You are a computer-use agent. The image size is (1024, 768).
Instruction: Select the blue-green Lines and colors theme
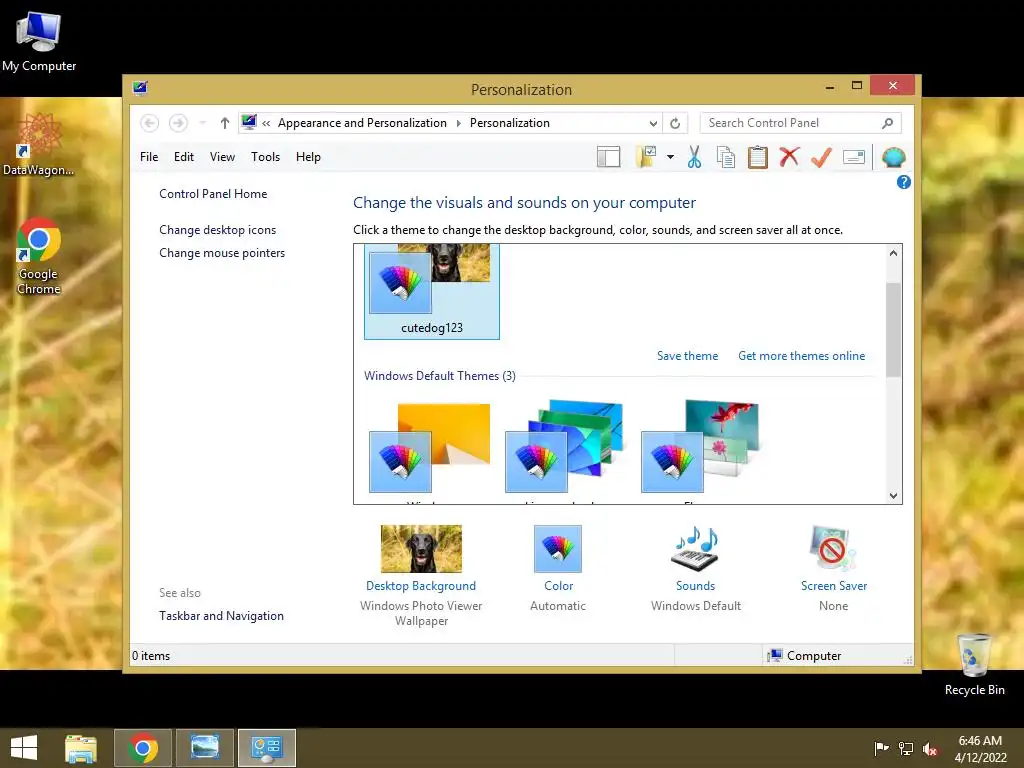click(x=565, y=447)
